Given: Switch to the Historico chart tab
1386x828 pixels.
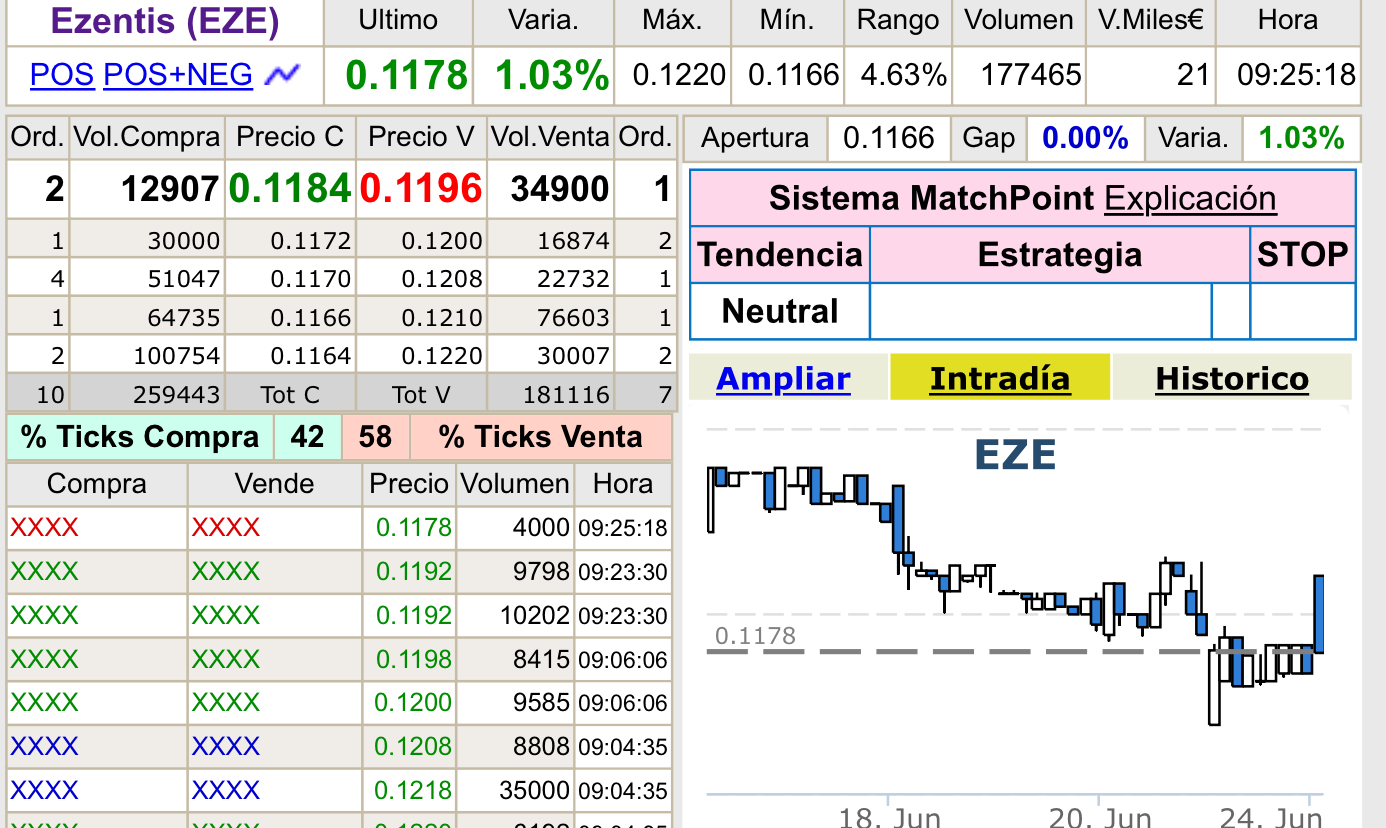Looking at the screenshot, I should (1232, 379).
